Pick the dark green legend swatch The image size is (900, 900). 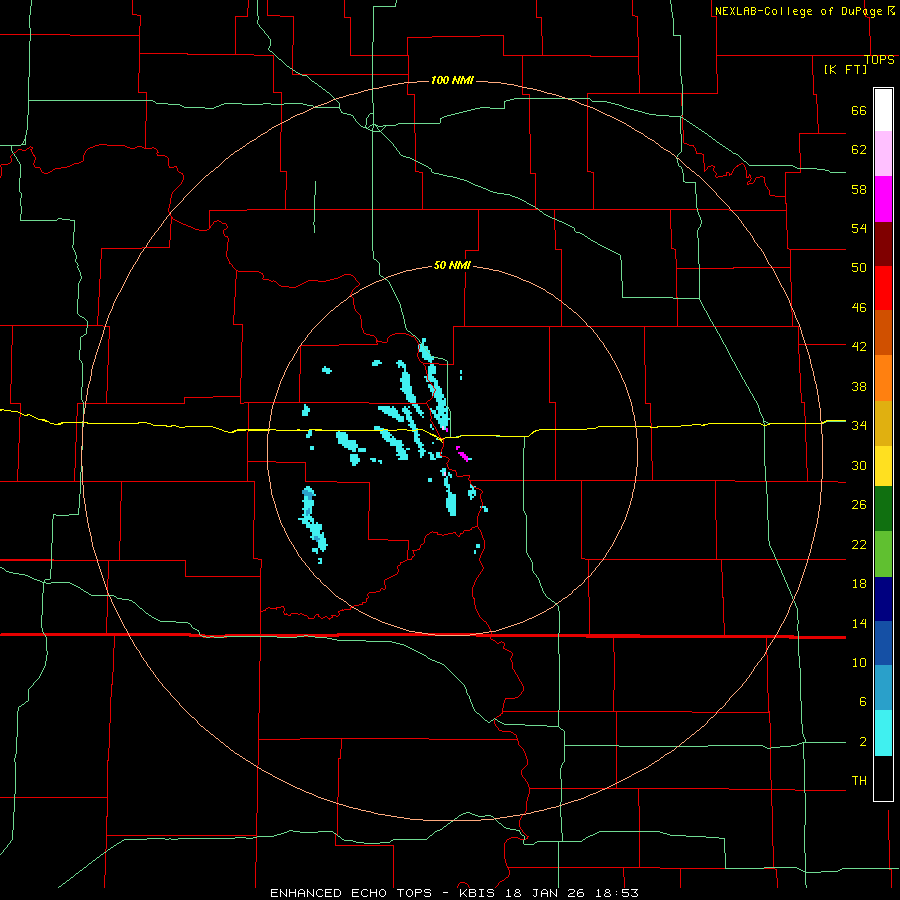tap(883, 509)
